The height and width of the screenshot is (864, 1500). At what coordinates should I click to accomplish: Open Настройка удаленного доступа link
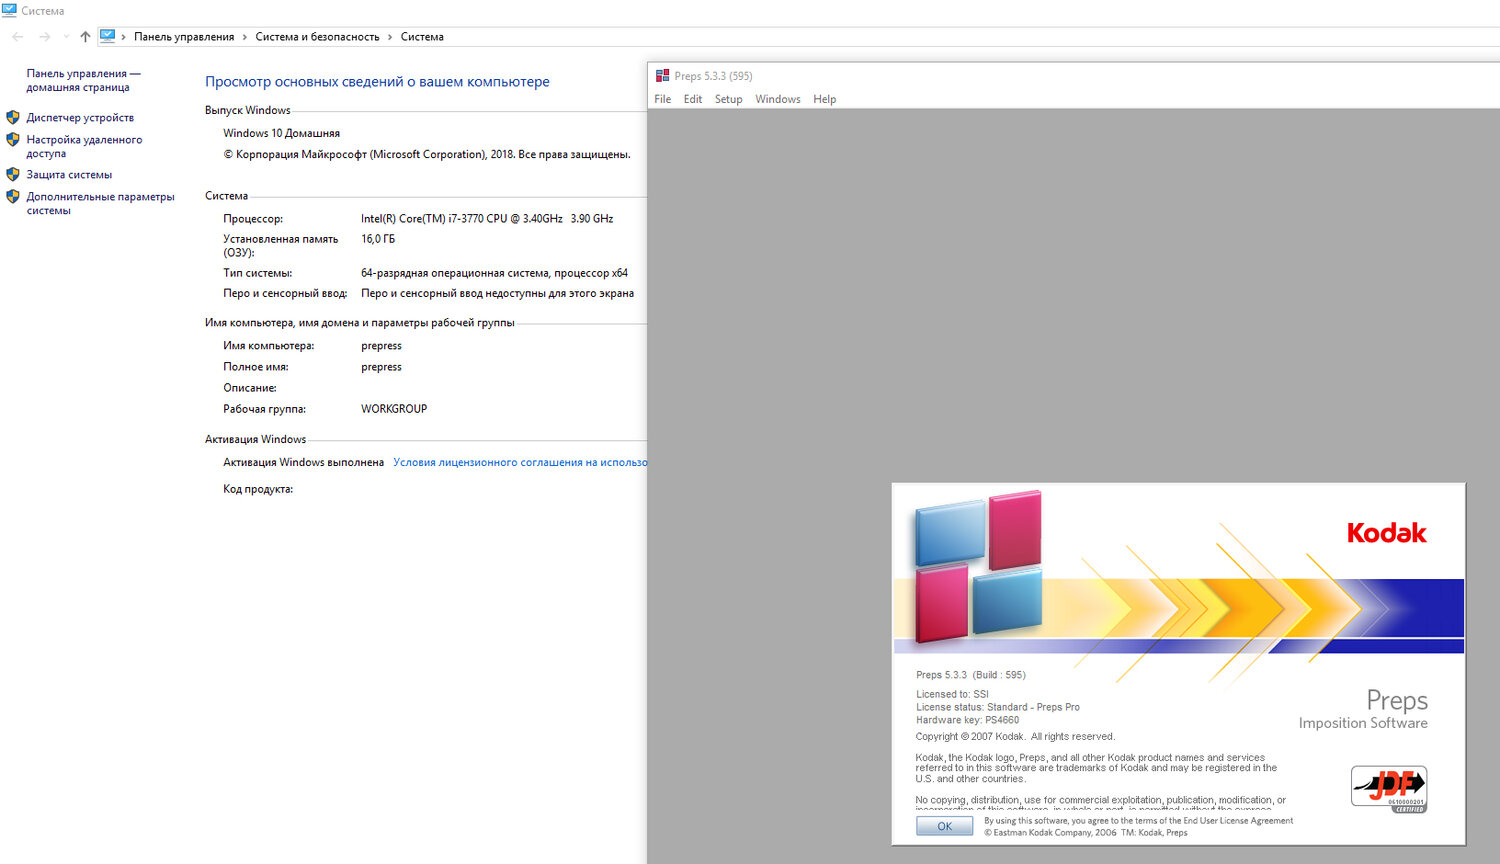[84, 146]
